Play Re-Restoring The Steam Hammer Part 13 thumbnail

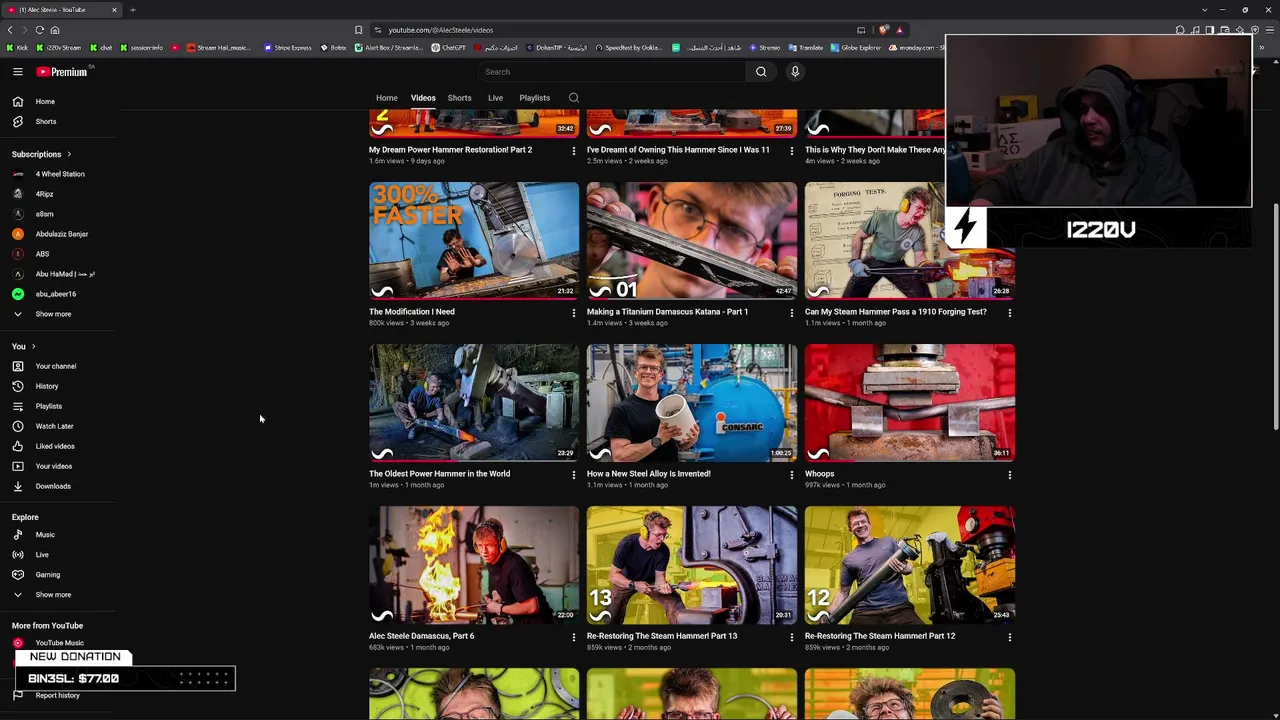pyautogui.click(x=692, y=565)
